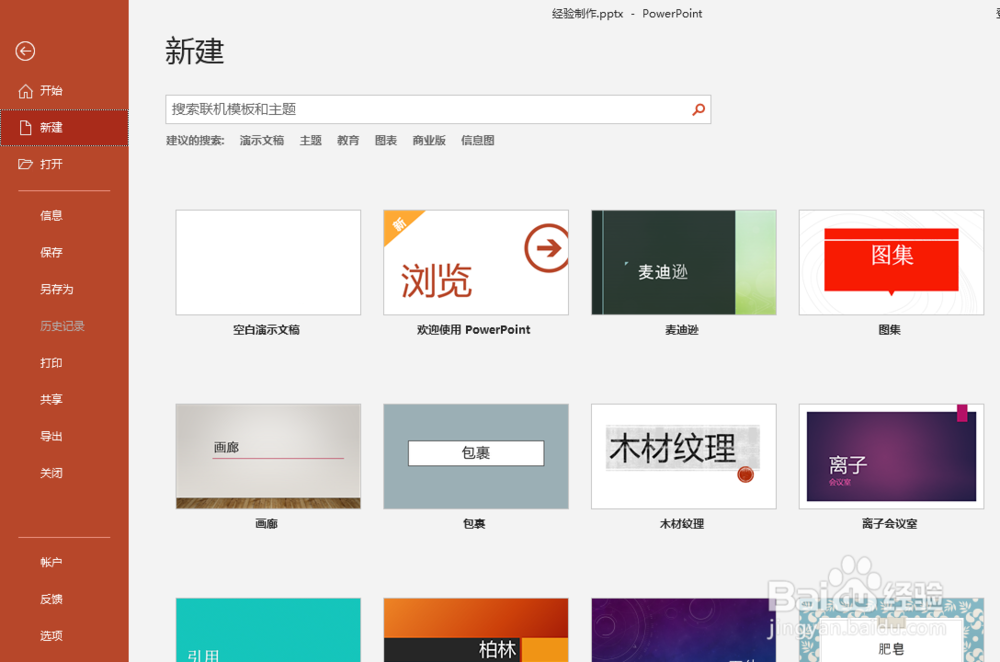Choose the 肥皂 template thumbnail
Image resolution: width=1000 pixels, height=662 pixels.
[891, 630]
